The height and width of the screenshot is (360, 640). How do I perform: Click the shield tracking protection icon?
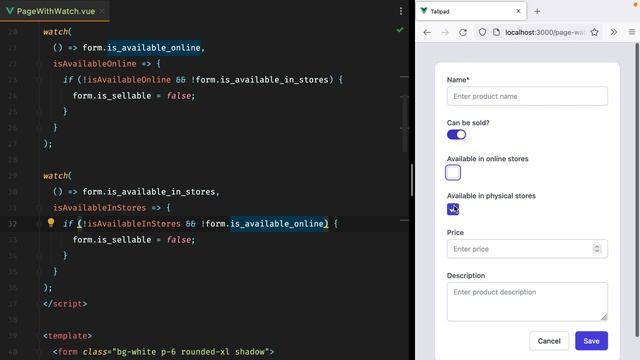[482, 32]
